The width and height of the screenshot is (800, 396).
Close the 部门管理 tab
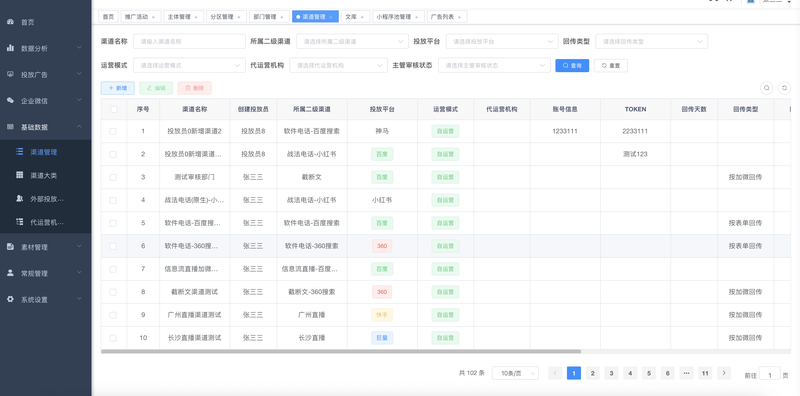[282, 17]
